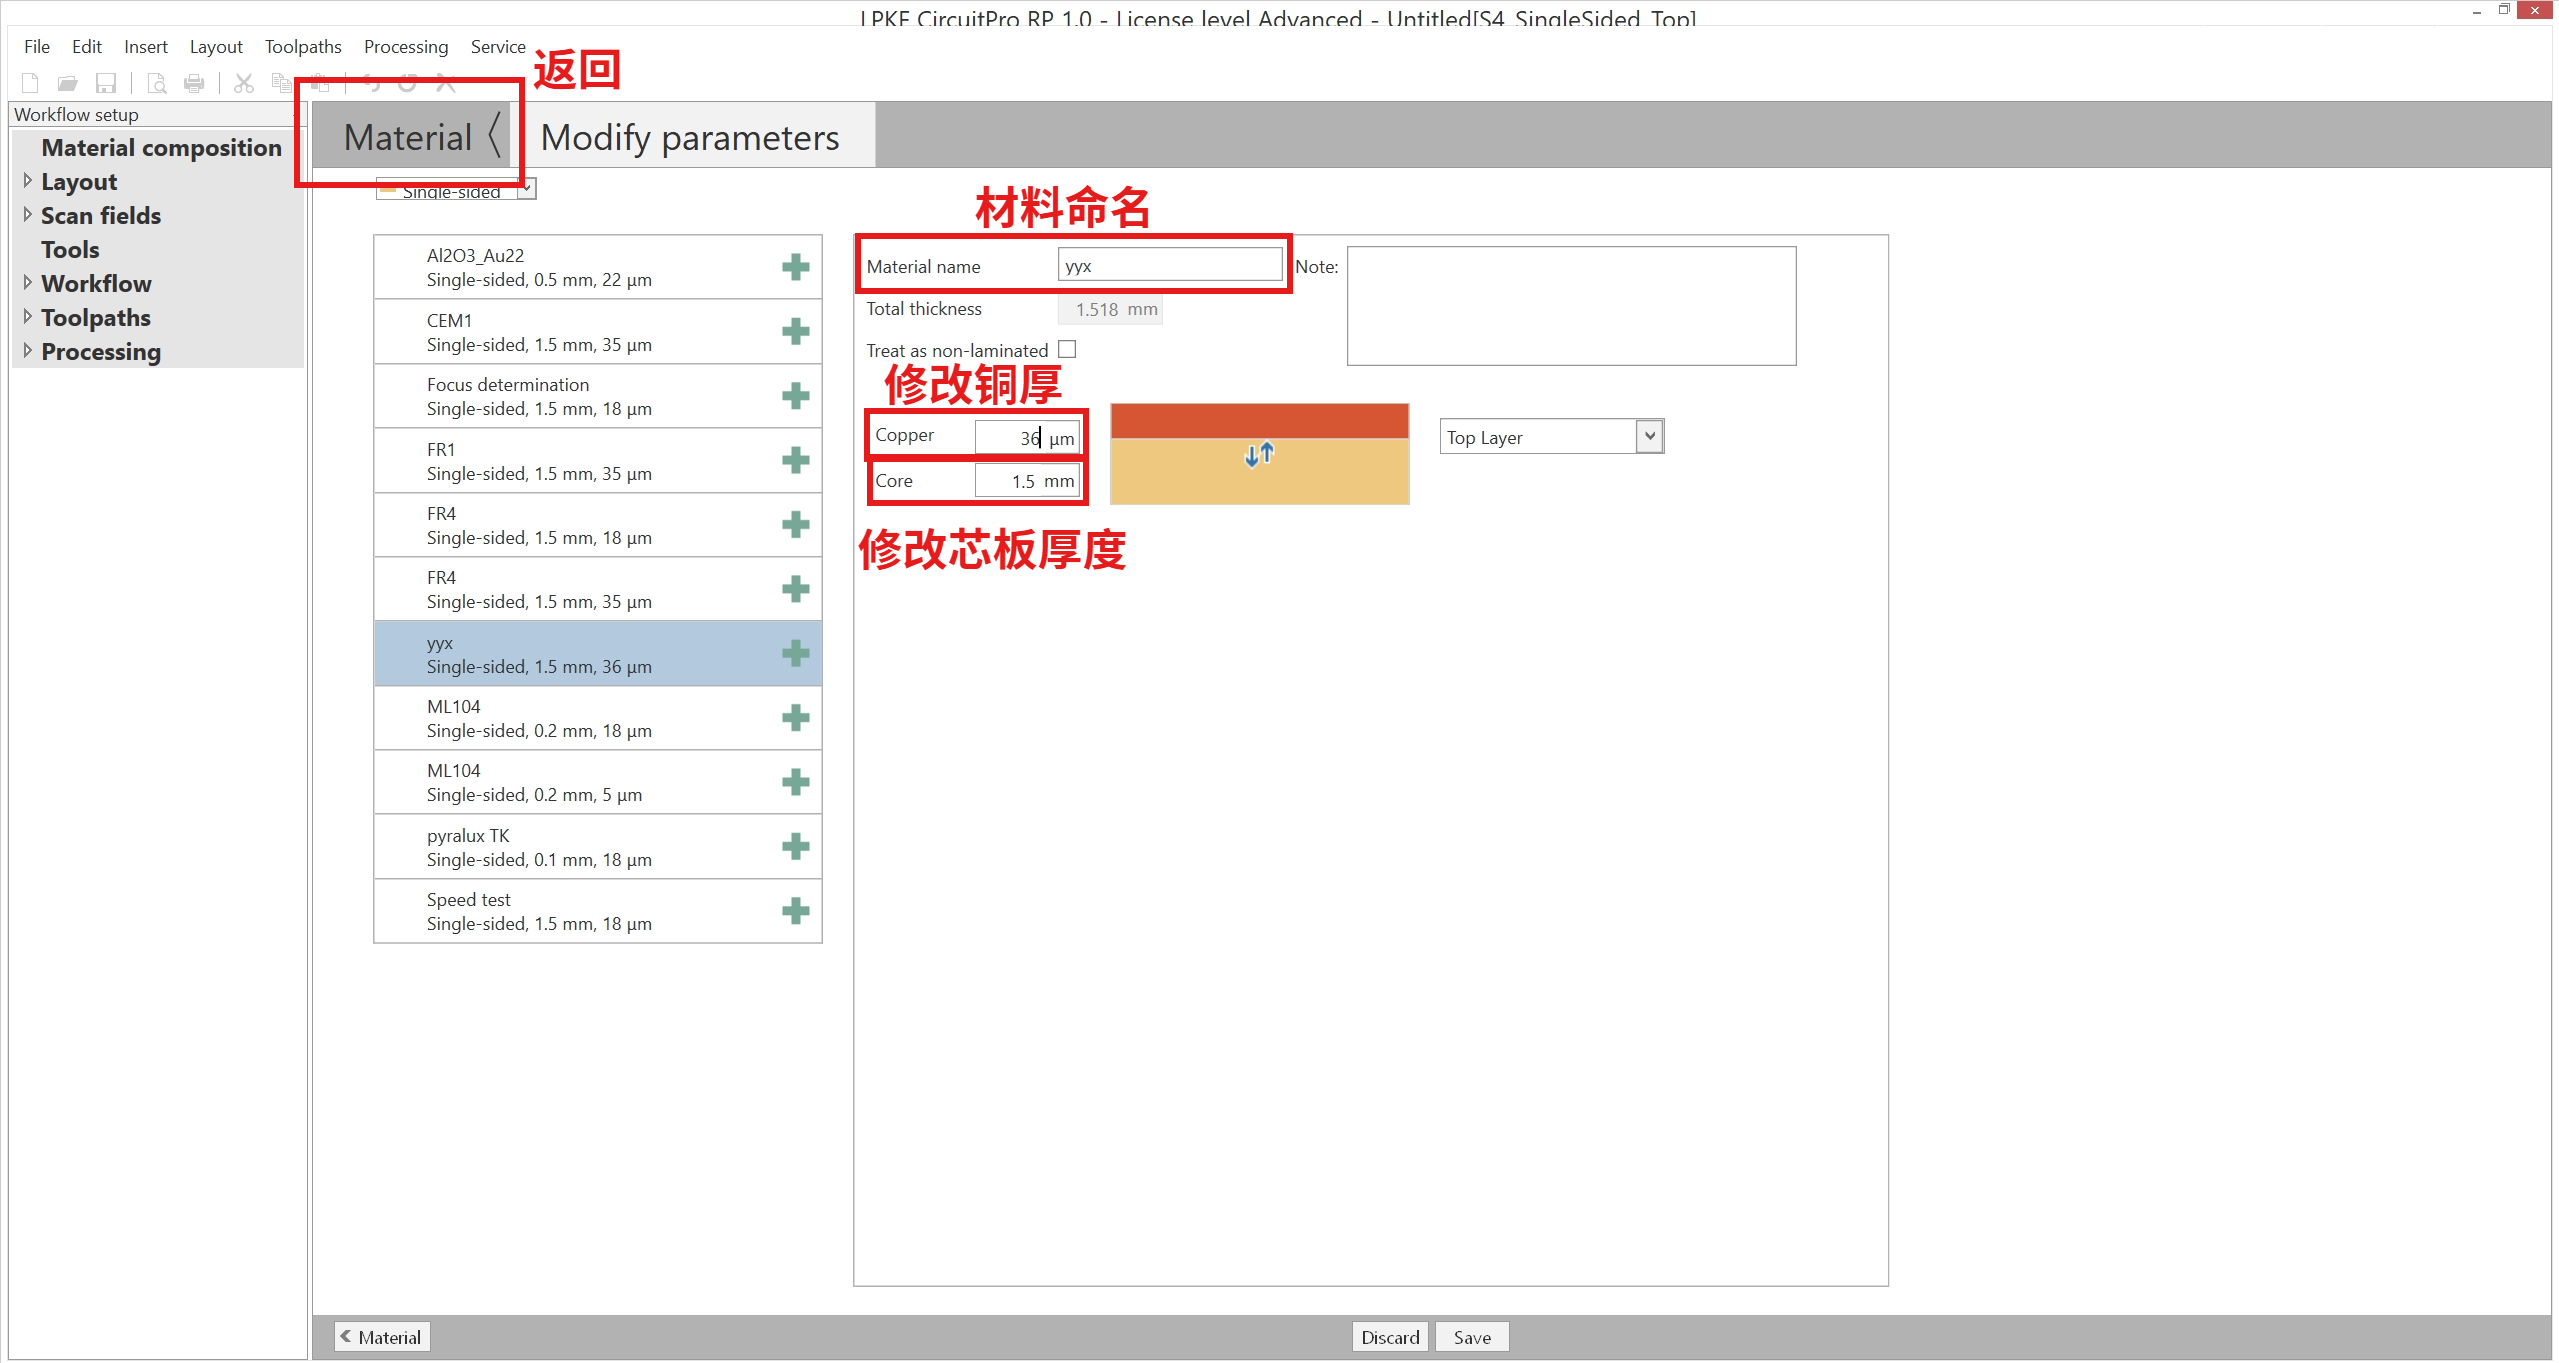Click the Print preview toolbar icon
The image size is (2559, 1363).
pyautogui.click(x=157, y=83)
